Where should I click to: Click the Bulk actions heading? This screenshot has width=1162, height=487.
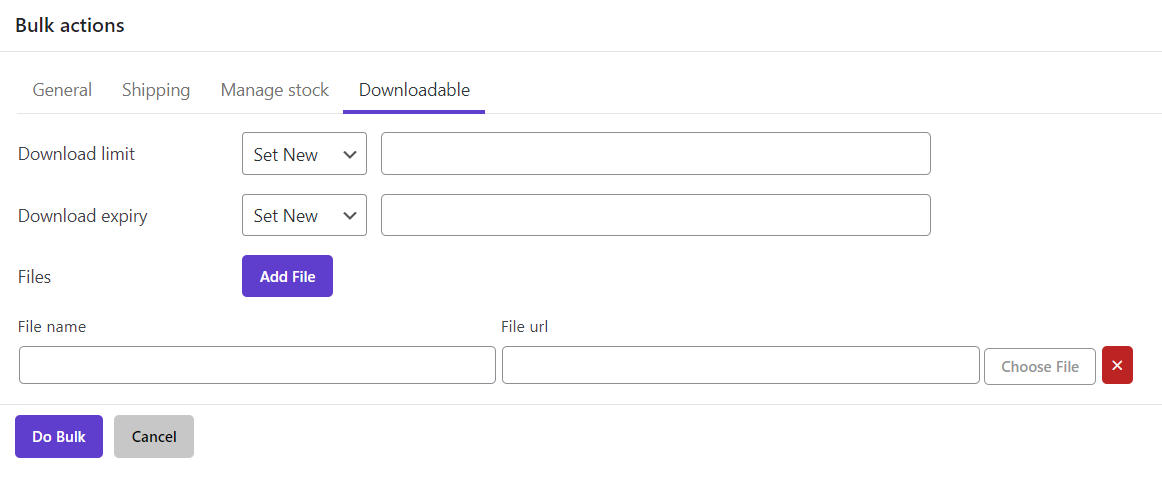pos(70,26)
